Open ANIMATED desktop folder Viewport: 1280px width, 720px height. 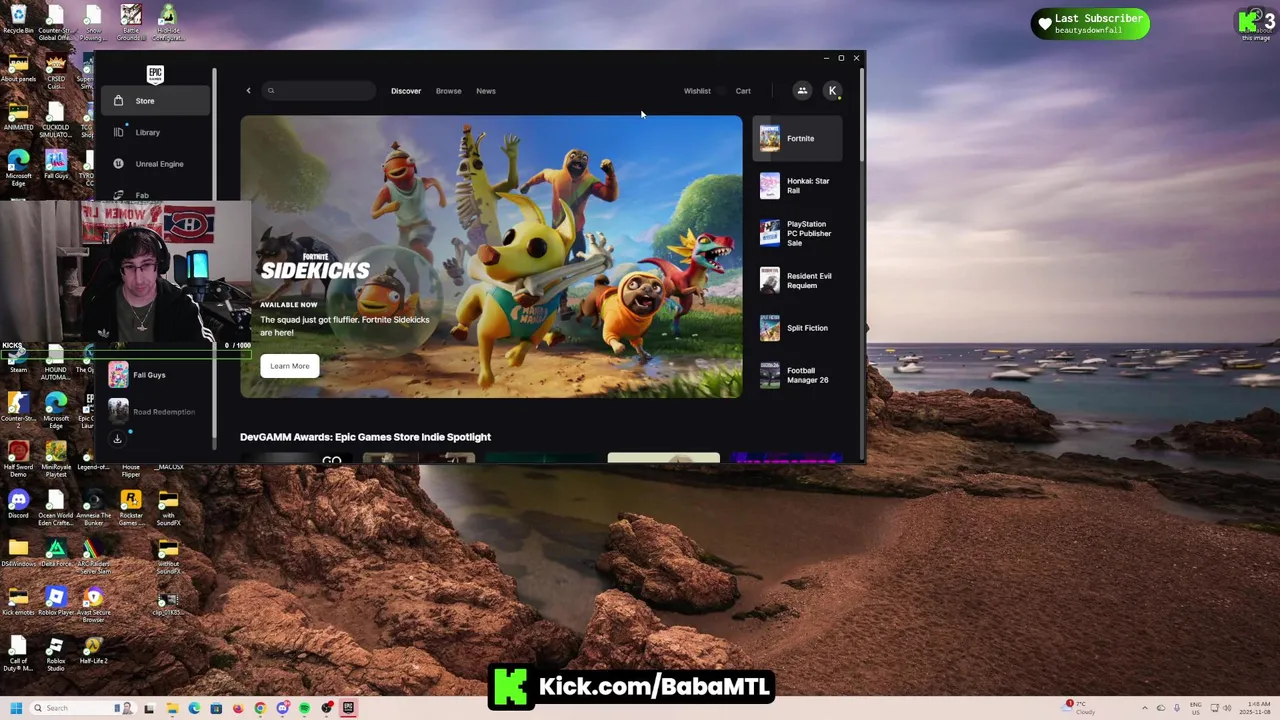click(18, 116)
